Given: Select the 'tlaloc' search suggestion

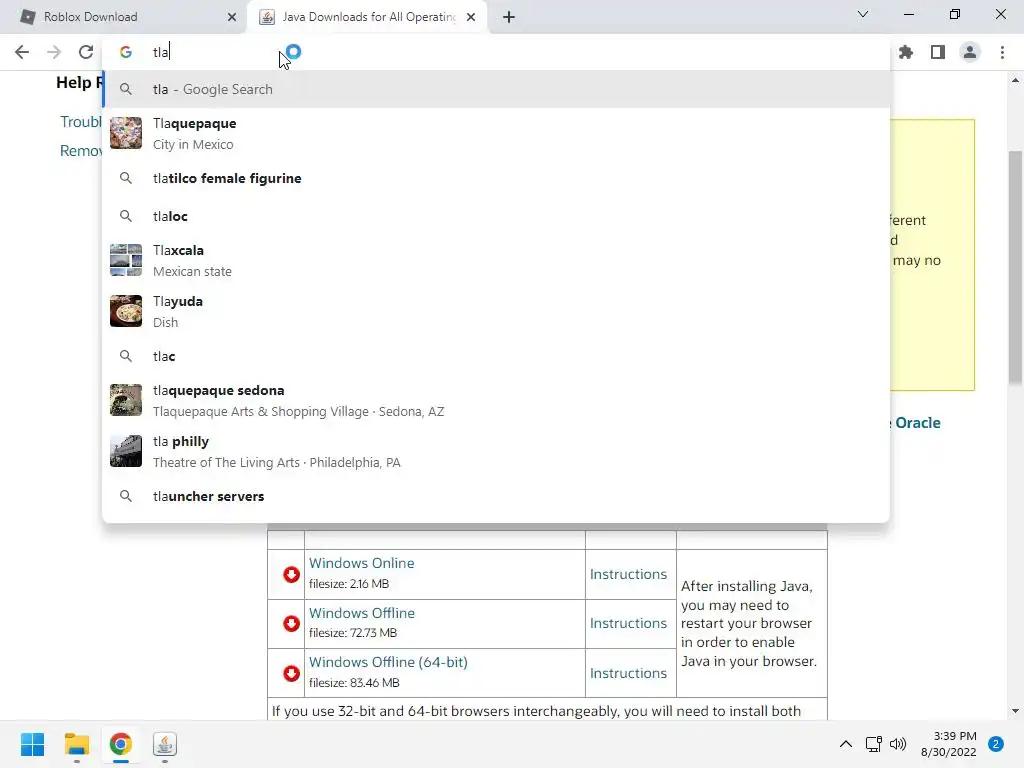Looking at the screenshot, I should click(x=496, y=216).
